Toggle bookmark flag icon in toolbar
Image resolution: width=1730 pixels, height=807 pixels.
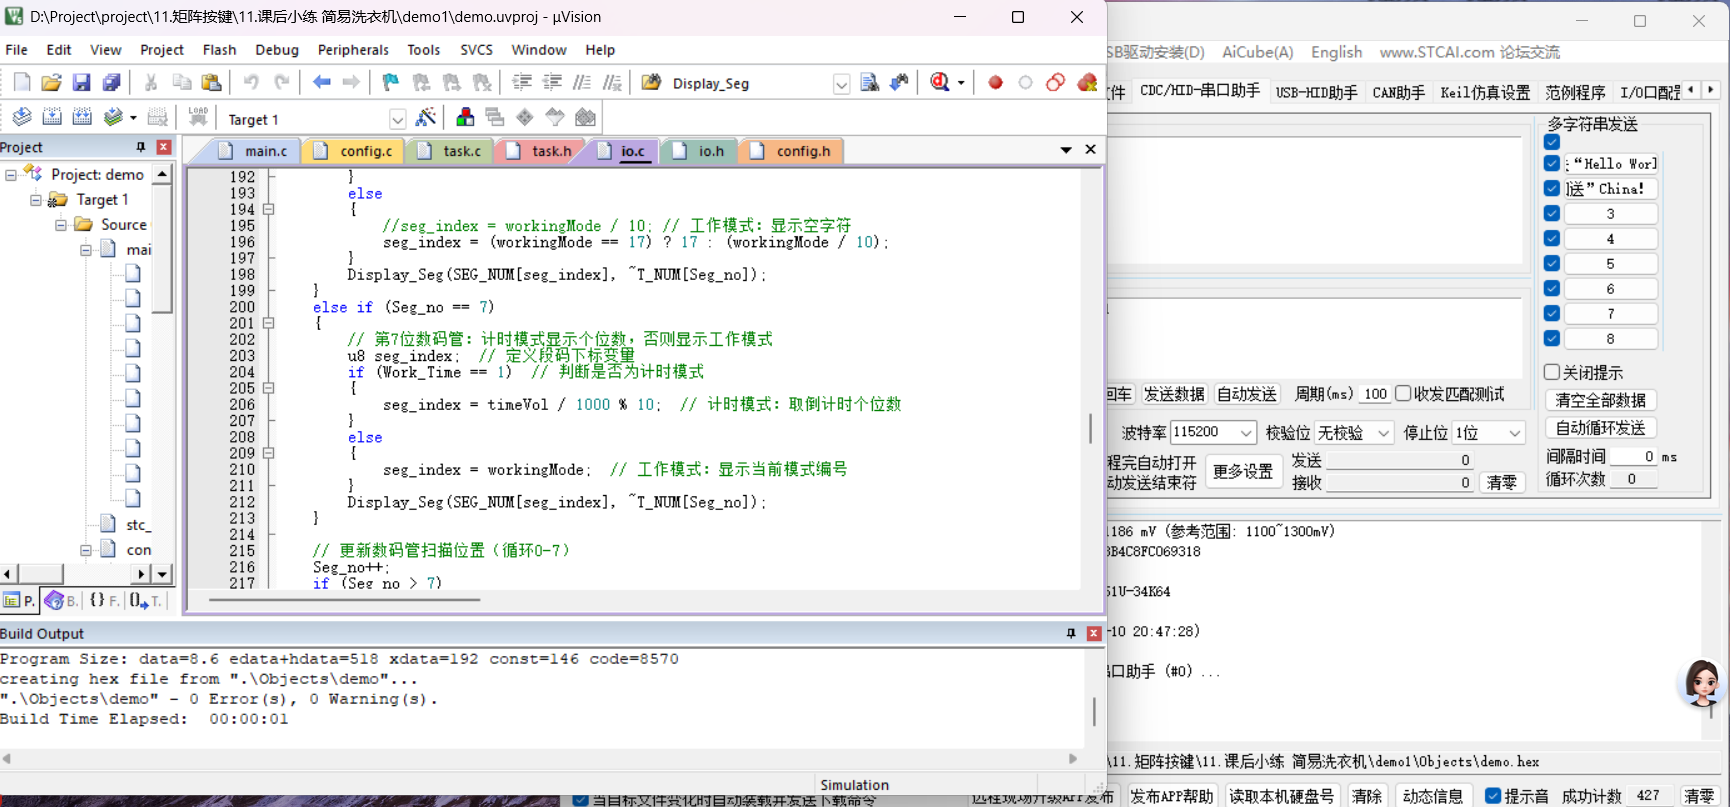[391, 83]
